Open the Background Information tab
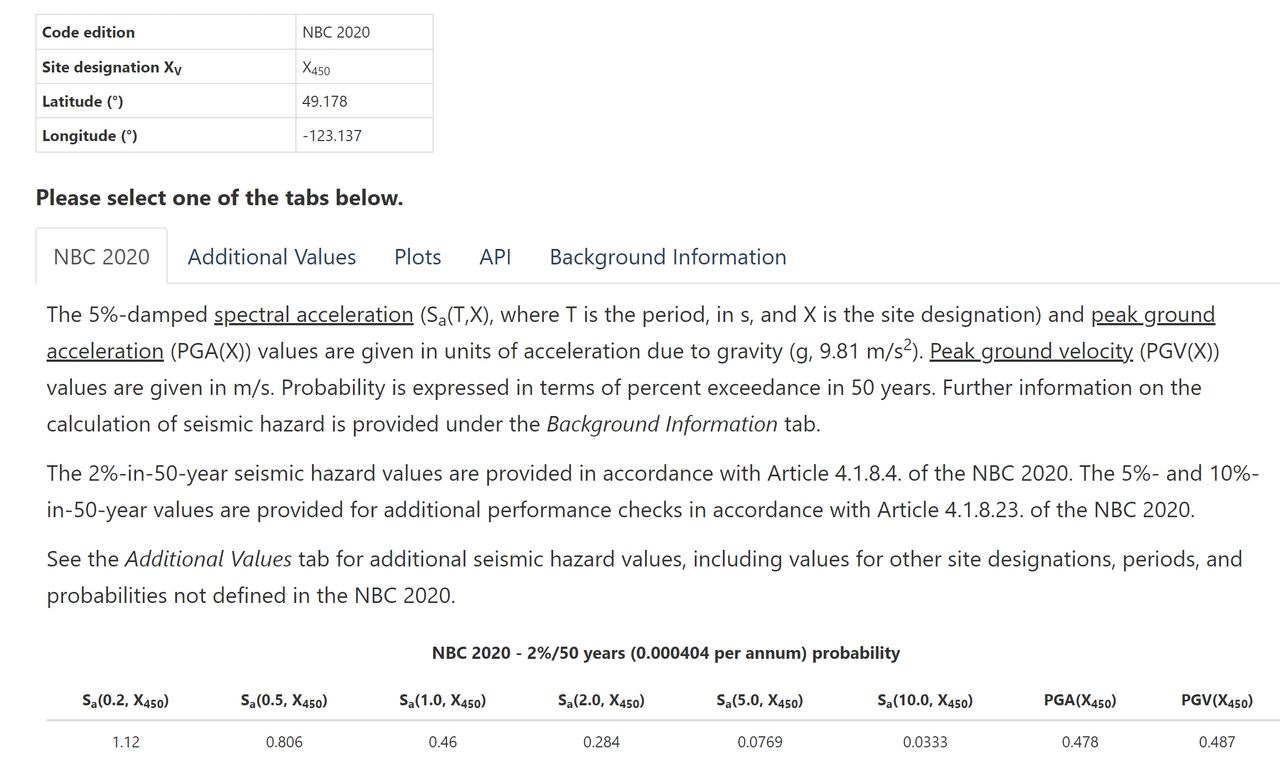 (667, 257)
